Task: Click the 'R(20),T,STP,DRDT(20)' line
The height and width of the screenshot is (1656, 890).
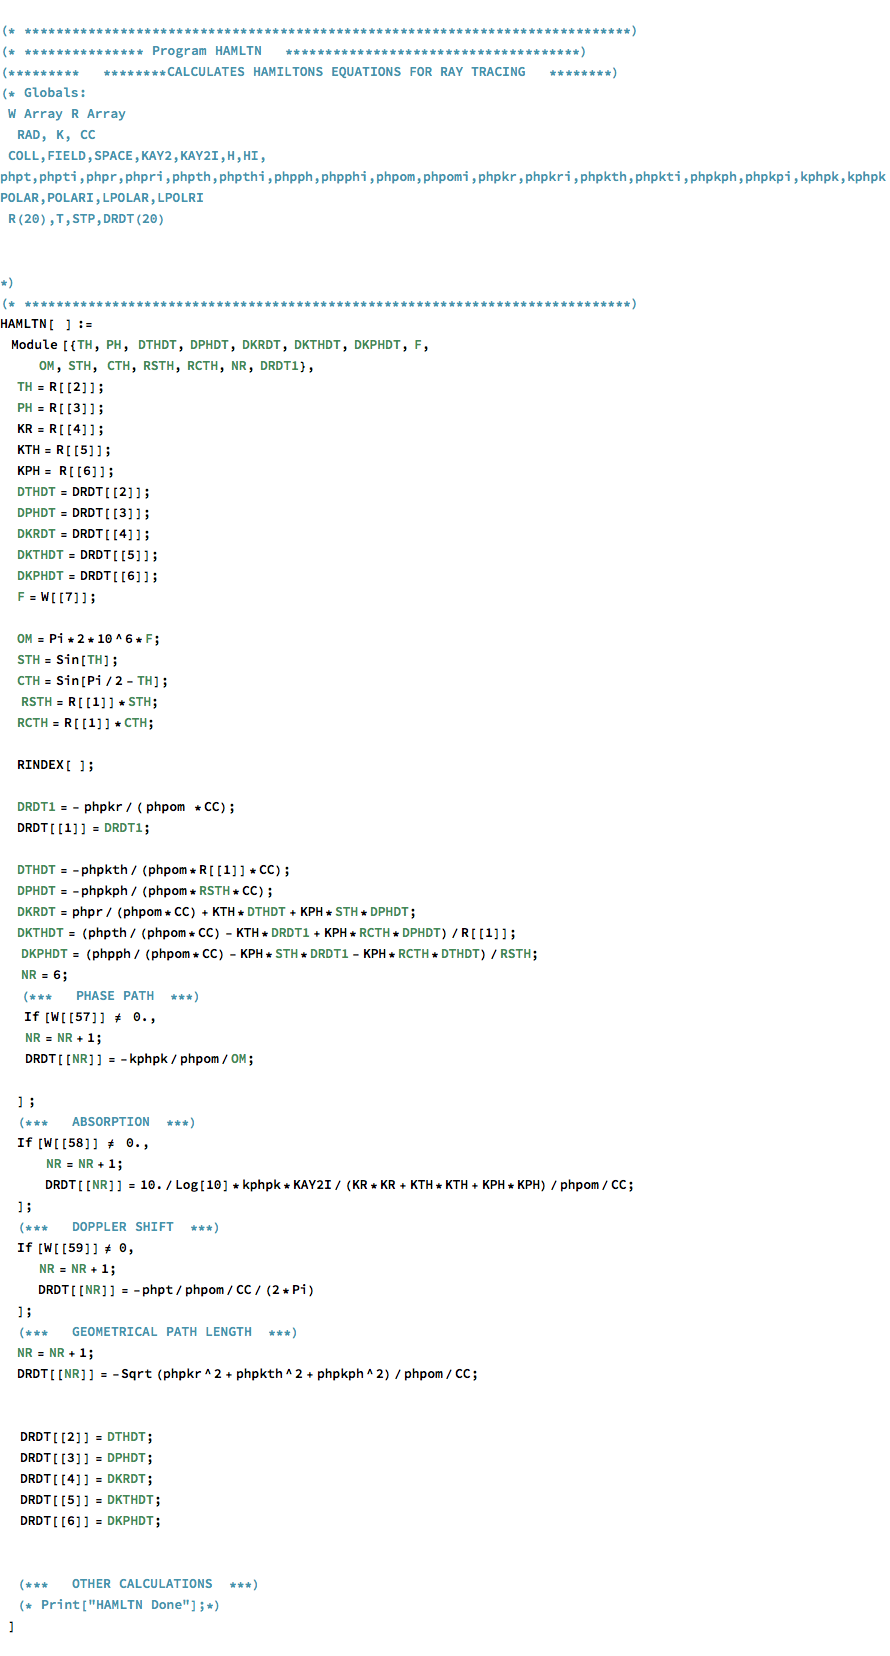Action: (x=86, y=219)
